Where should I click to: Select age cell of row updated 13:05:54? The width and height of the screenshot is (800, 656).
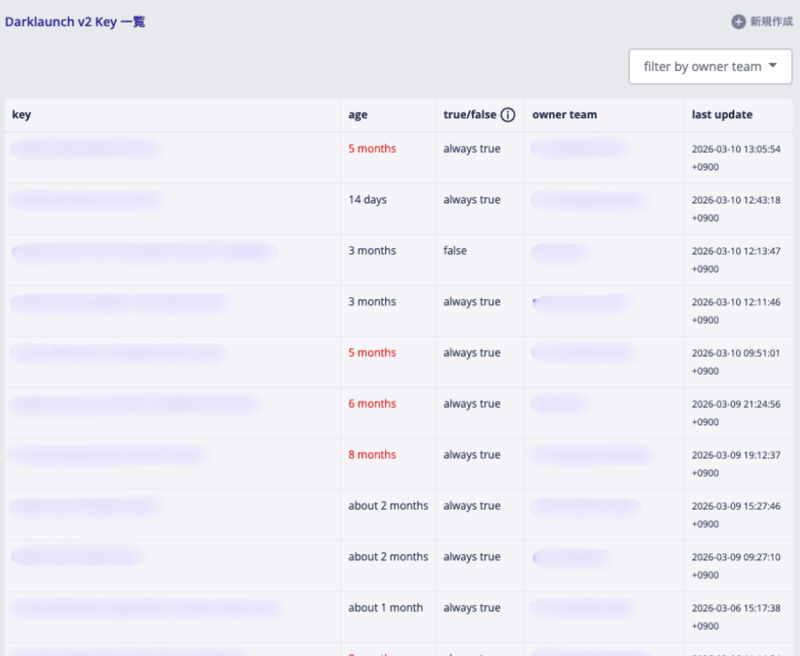click(372, 148)
